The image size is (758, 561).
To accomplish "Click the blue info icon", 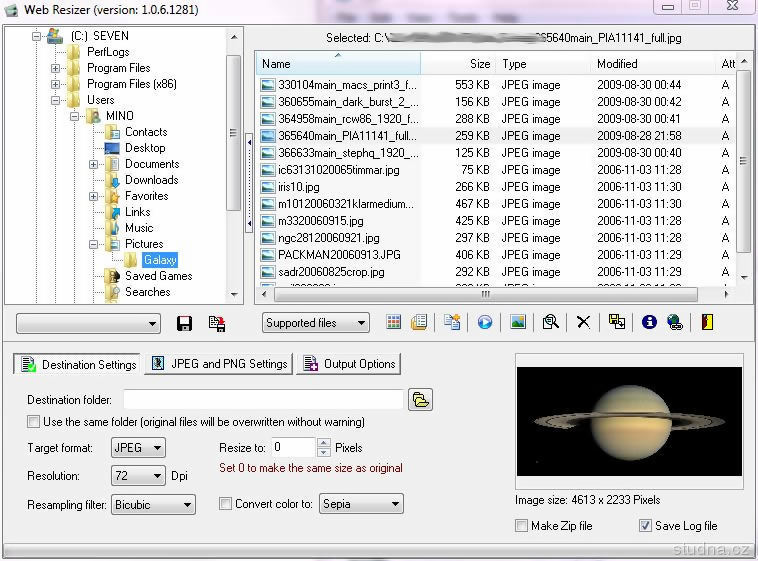I will tap(649, 323).
